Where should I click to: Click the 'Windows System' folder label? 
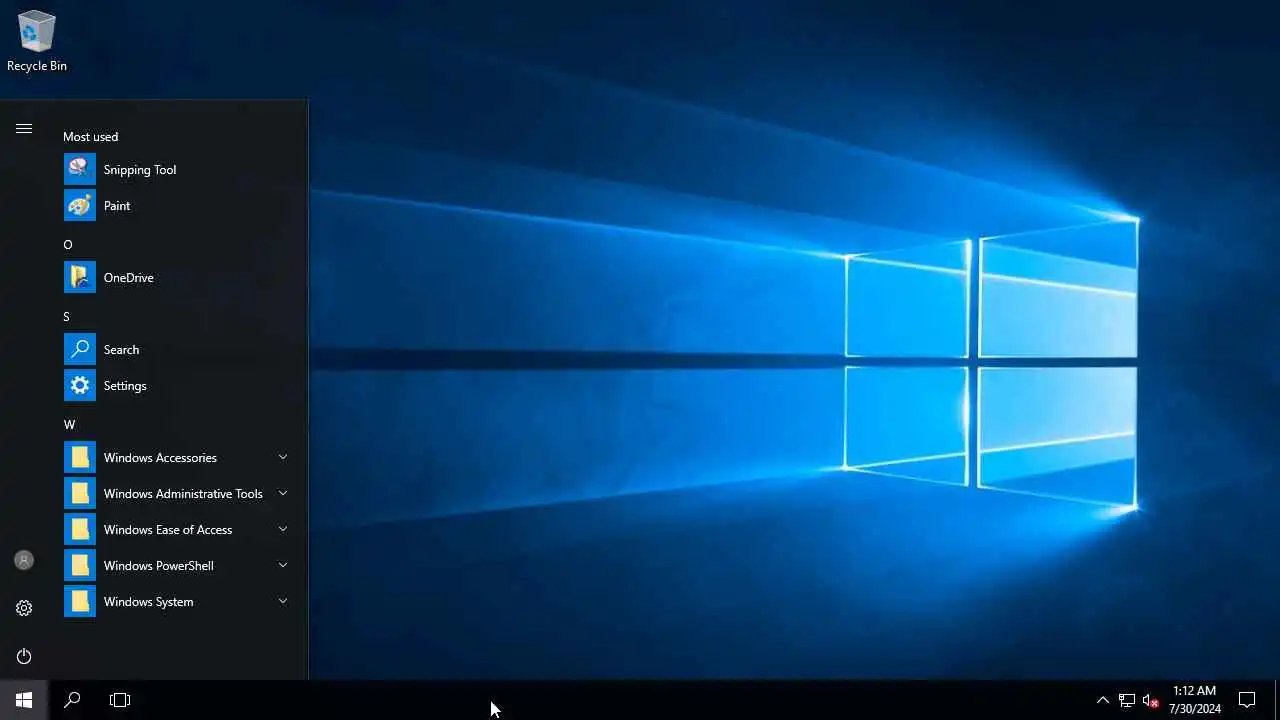149,602
